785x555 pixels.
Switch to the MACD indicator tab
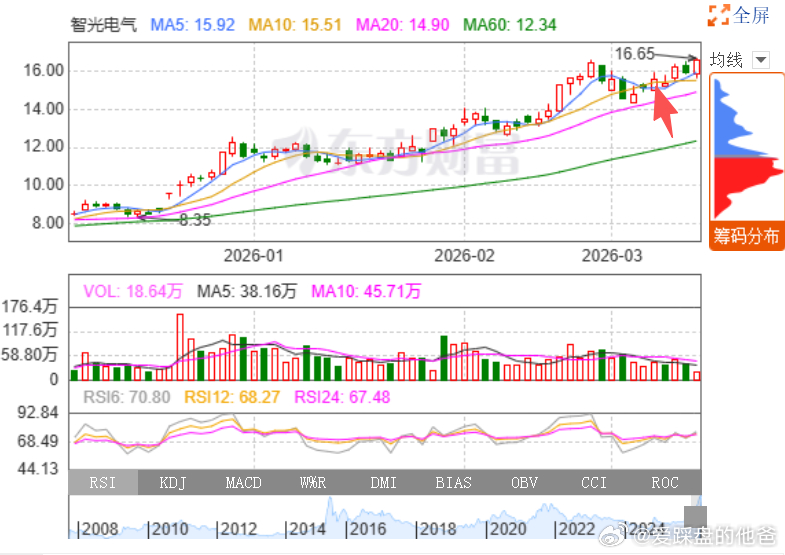(243, 482)
